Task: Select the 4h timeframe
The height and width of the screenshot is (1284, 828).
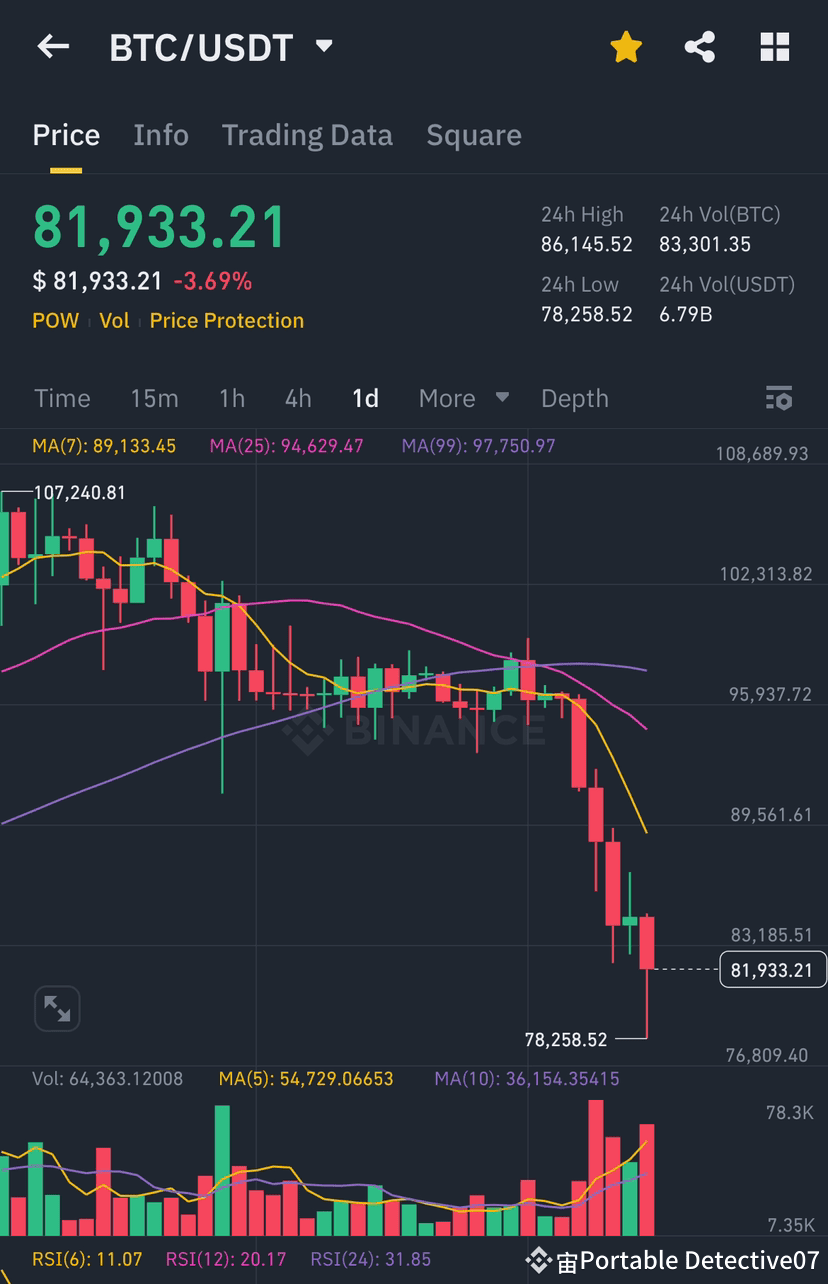Action: pyautogui.click(x=297, y=398)
